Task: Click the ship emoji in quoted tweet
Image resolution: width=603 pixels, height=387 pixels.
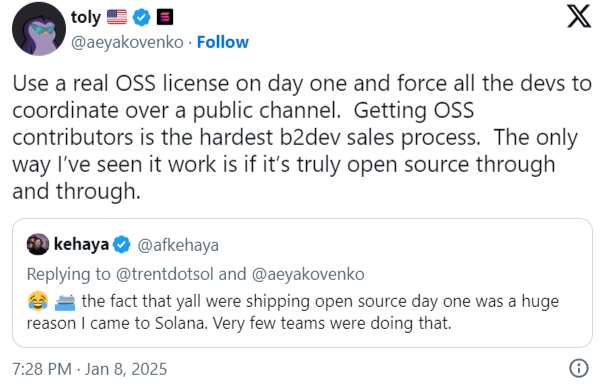Action: click(x=65, y=302)
